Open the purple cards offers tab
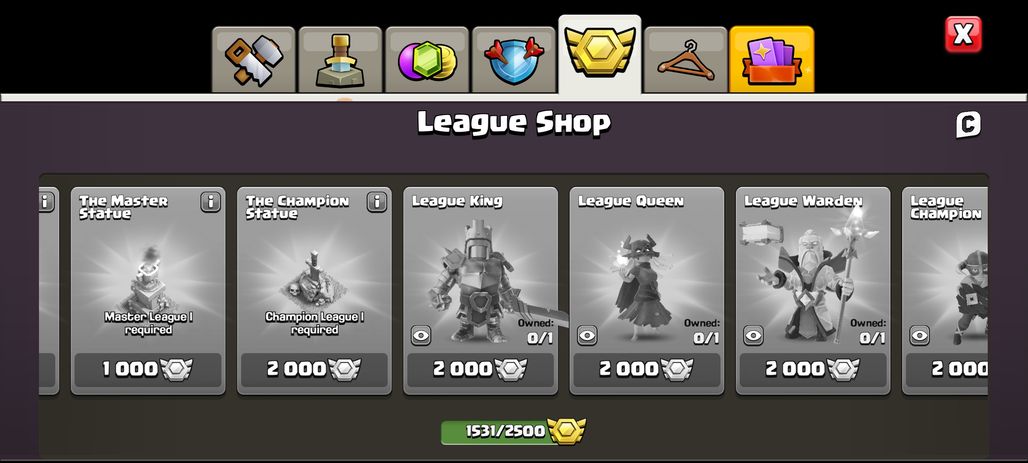Viewport: 1028px width, 463px height. click(x=772, y=59)
